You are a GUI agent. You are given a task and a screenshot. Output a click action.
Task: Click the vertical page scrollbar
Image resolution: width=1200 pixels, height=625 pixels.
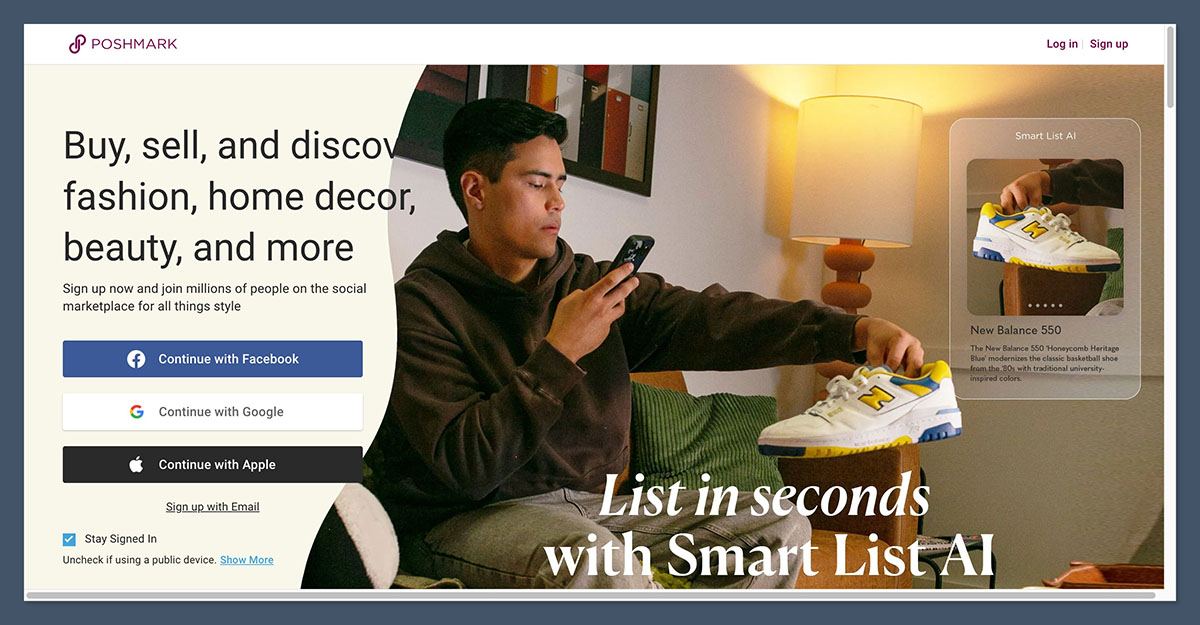(1171, 68)
